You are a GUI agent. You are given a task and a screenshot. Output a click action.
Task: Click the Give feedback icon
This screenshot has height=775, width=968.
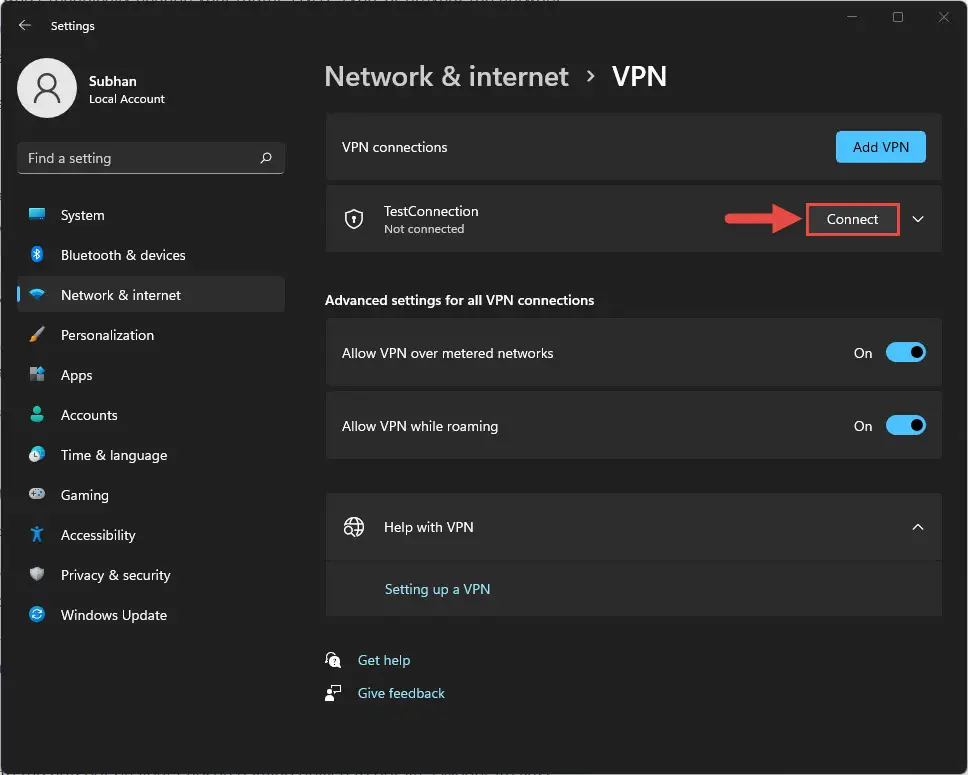[333, 693]
